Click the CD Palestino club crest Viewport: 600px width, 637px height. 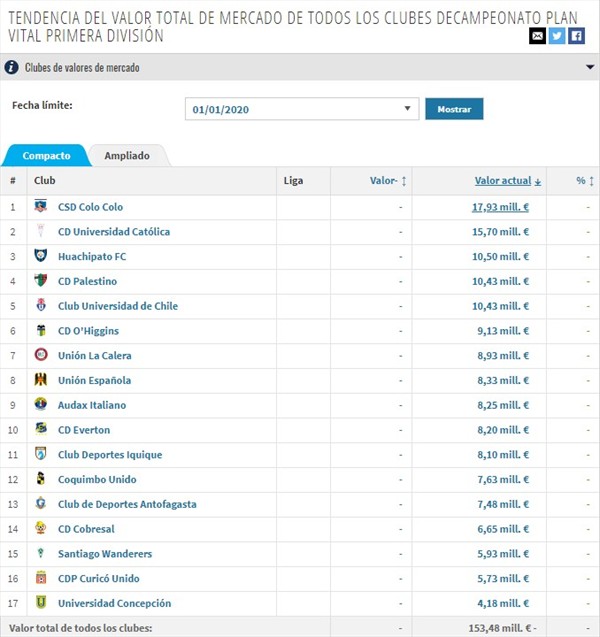(x=41, y=281)
